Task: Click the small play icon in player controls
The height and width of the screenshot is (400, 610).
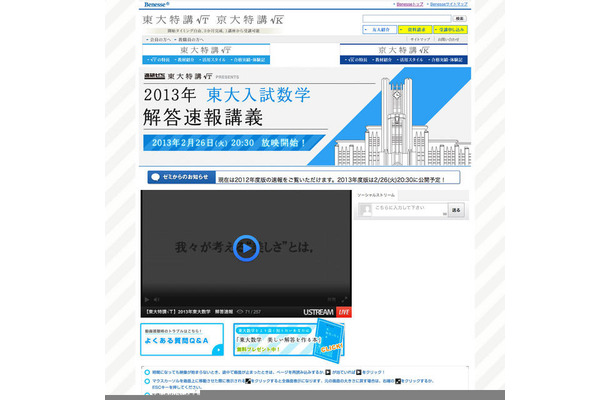Action: [147, 300]
